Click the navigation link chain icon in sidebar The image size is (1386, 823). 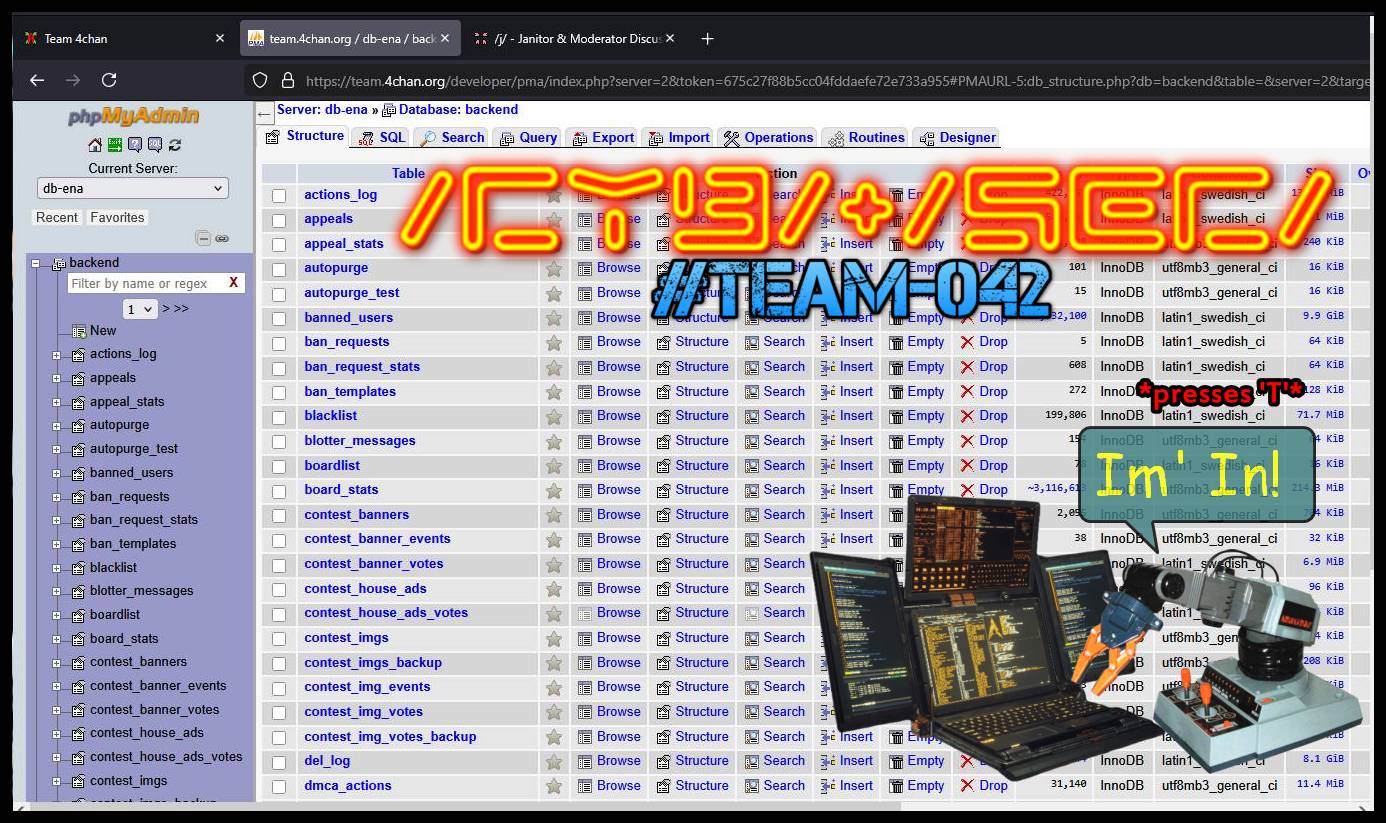(x=222, y=238)
